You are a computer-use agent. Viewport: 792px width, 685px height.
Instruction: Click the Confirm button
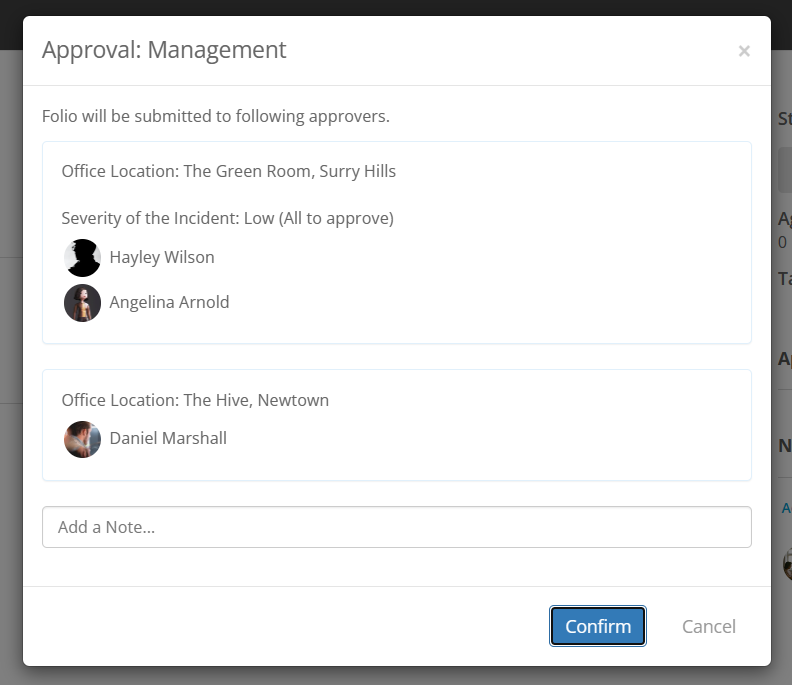[x=598, y=626]
